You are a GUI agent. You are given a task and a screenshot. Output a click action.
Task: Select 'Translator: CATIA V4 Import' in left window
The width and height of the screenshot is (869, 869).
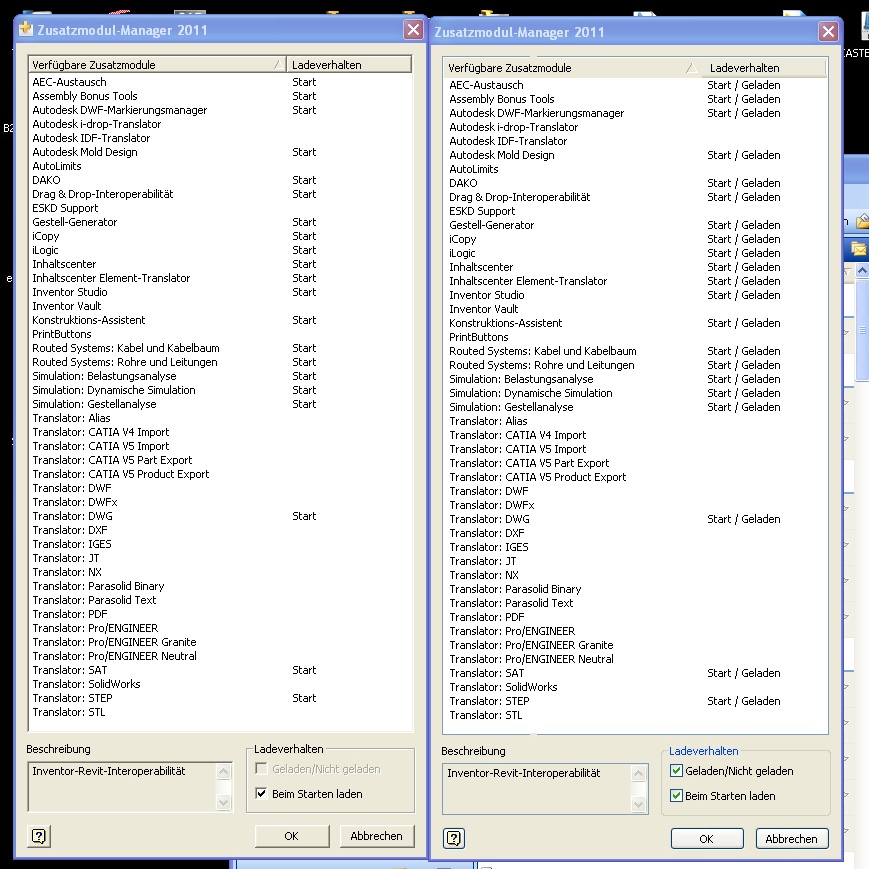[100, 432]
